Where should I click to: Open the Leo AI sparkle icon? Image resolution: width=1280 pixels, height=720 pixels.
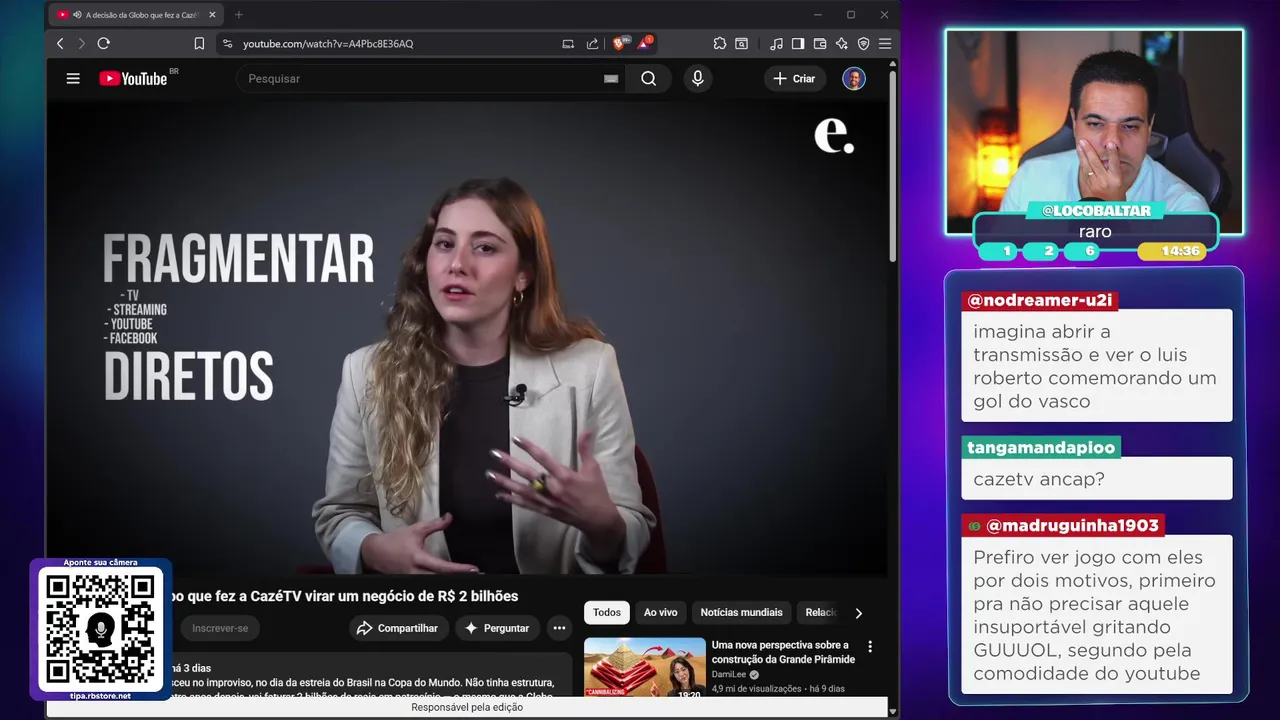tap(841, 43)
